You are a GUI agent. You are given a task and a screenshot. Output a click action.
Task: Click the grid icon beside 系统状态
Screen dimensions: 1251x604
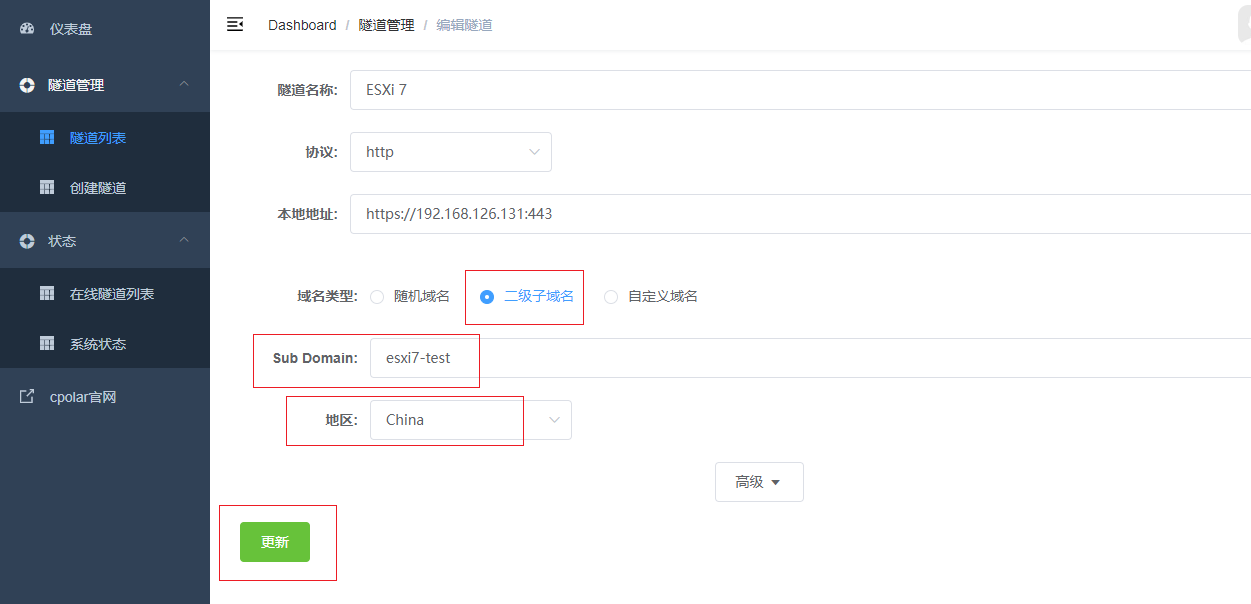click(47, 344)
